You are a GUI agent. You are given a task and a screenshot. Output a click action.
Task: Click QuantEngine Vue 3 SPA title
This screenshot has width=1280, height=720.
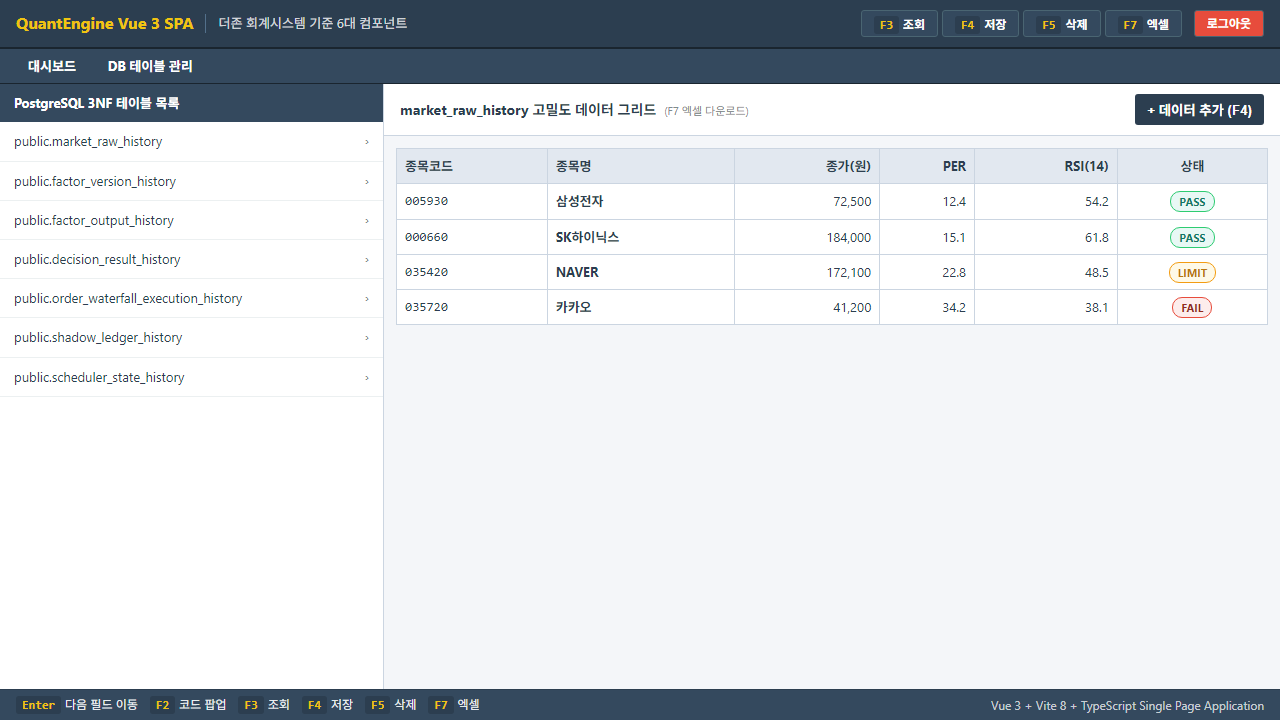105,24
